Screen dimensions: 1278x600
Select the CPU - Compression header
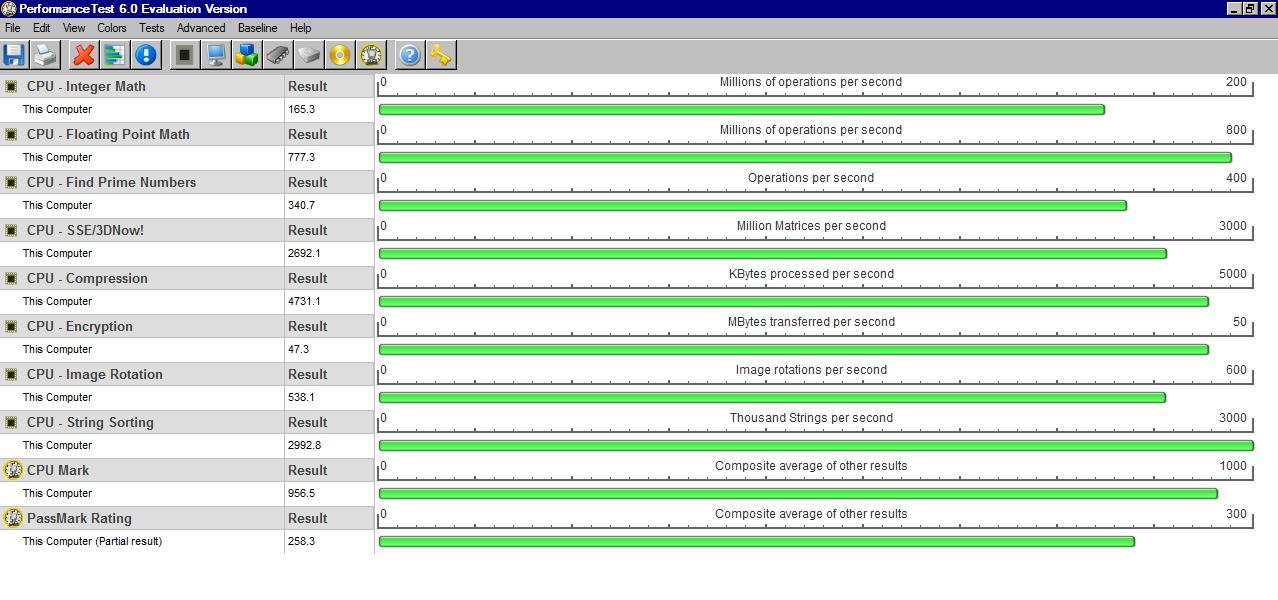(87, 278)
